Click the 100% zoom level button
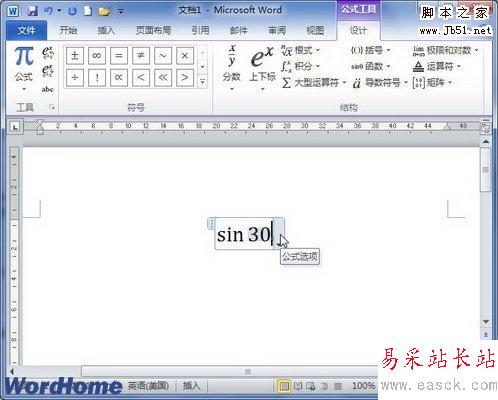 [x=363, y=386]
